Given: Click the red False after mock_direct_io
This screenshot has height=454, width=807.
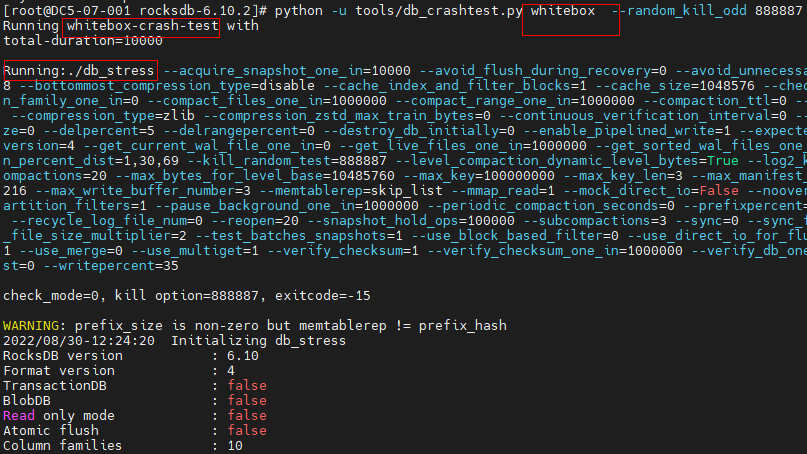Looking at the screenshot, I should pyautogui.click(x=718, y=190).
